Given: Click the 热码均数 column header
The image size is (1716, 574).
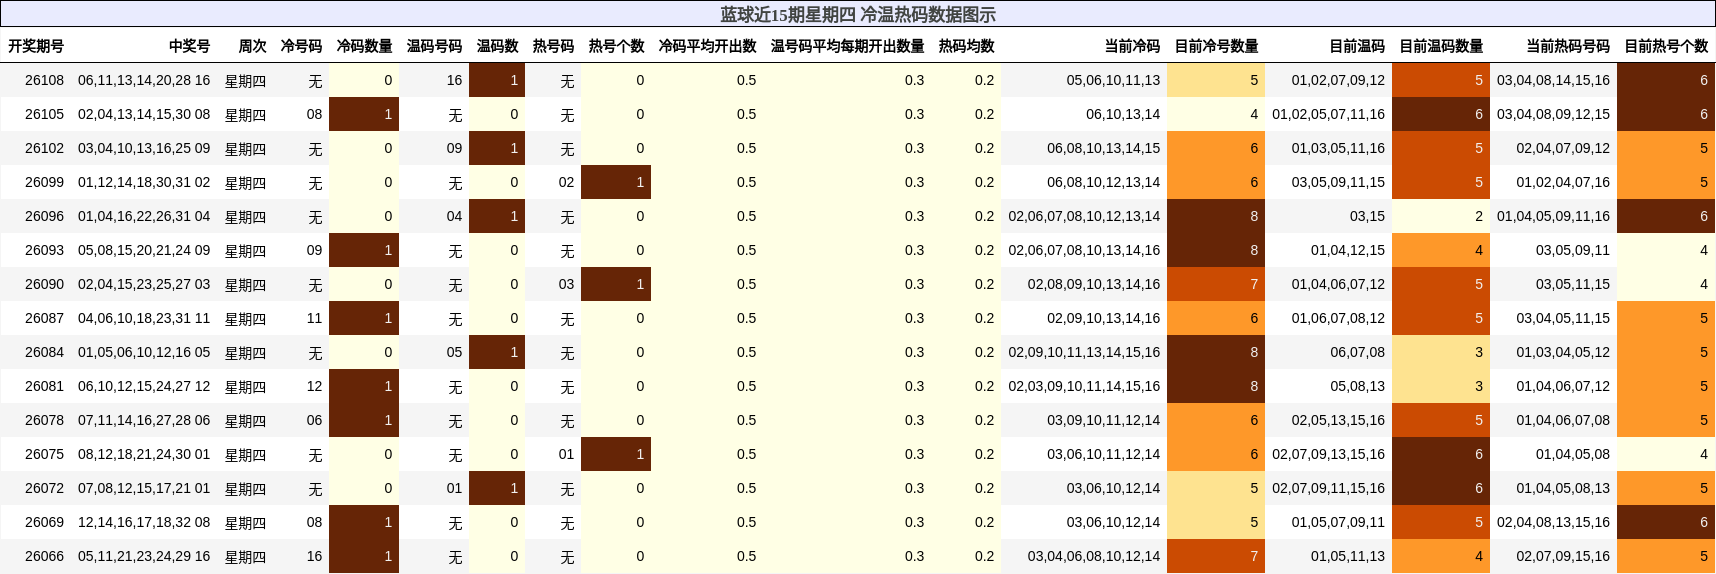Looking at the screenshot, I should tap(966, 46).
